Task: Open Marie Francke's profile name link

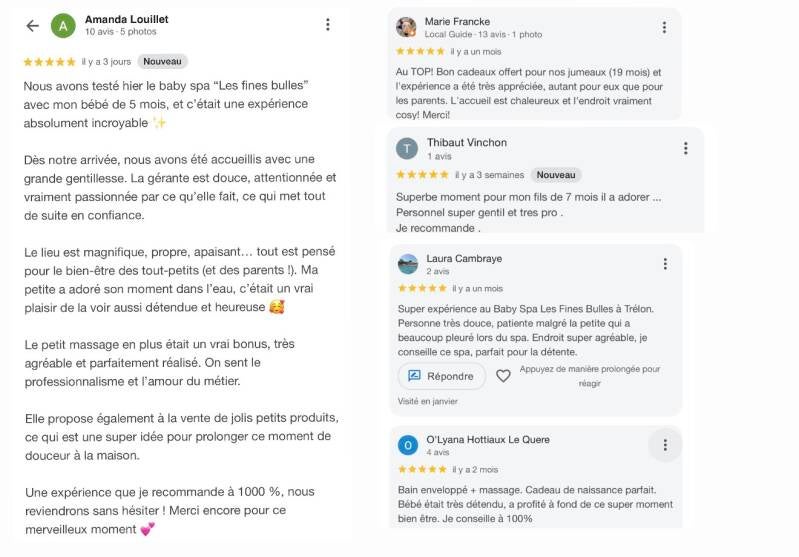Action: (x=458, y=21)
